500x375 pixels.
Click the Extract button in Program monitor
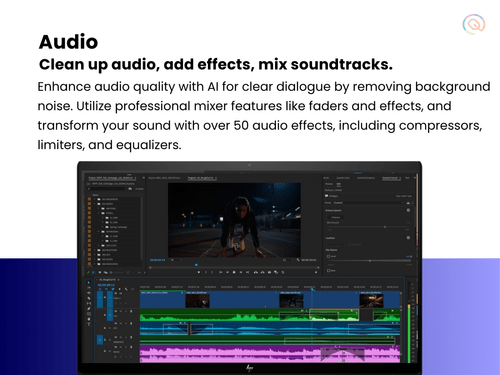[263, 272]
